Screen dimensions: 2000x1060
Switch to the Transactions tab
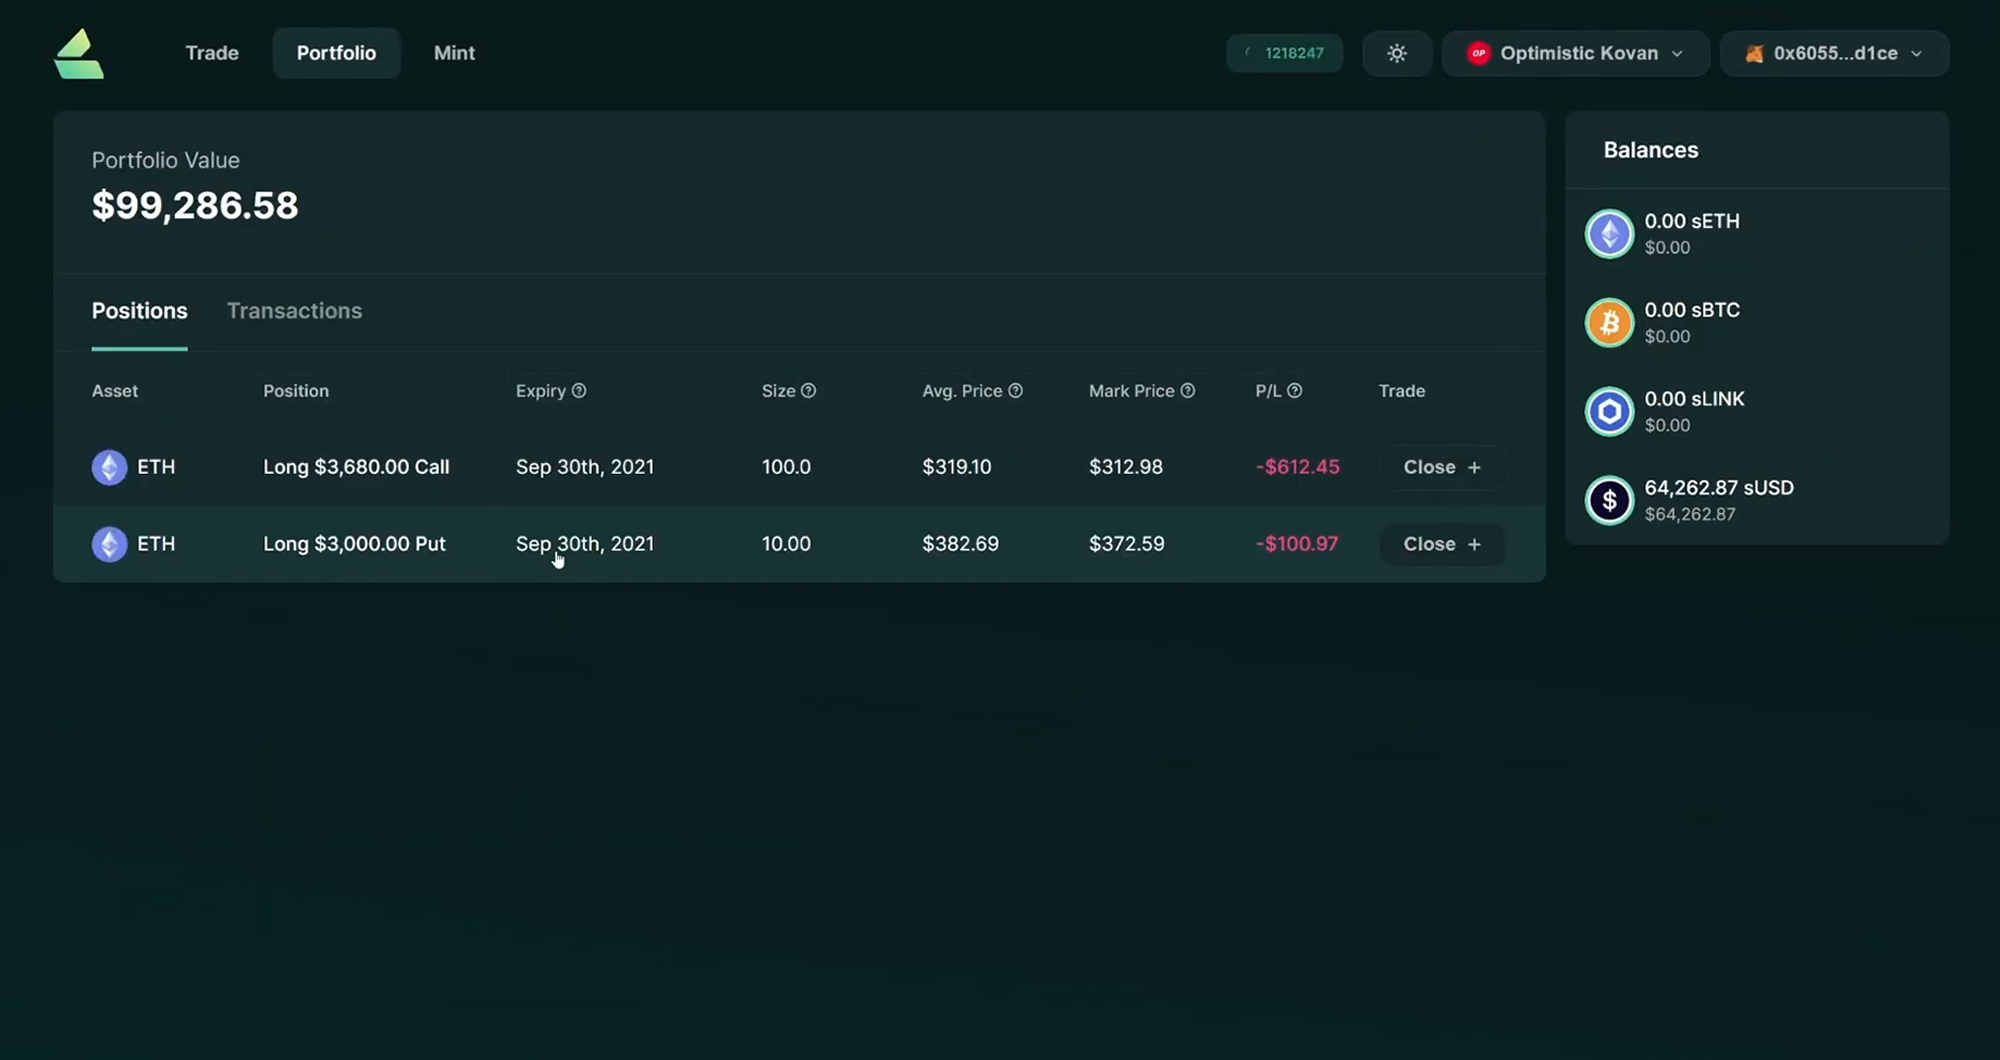click(x=294, y=311)
